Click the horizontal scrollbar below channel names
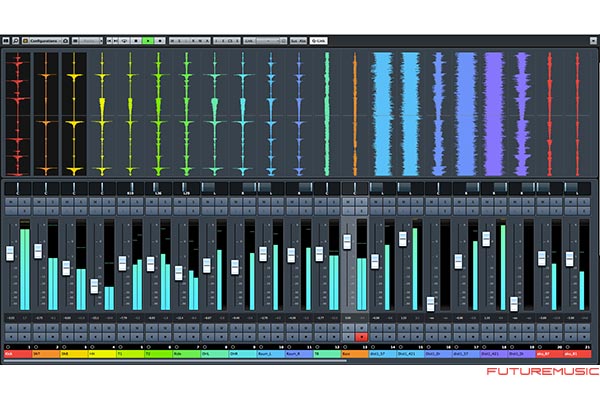The height and width of the screenshot is (400, 600). click(176, 360)
